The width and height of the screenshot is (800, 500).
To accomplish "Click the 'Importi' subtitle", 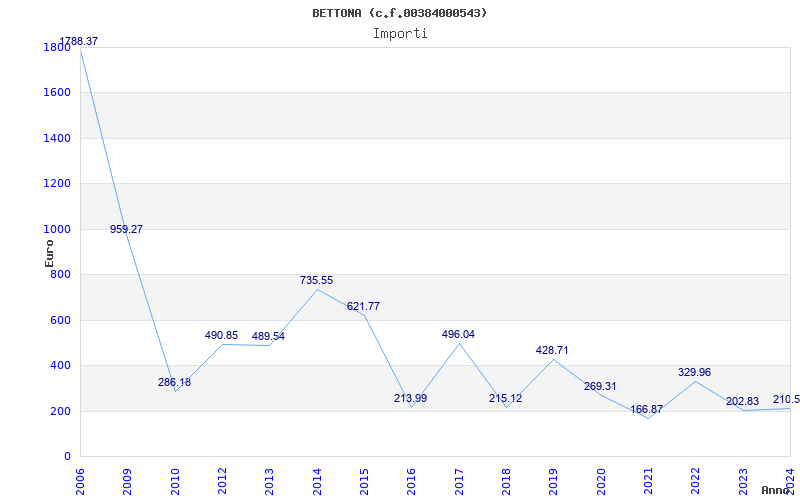I will tap(400, 34).
